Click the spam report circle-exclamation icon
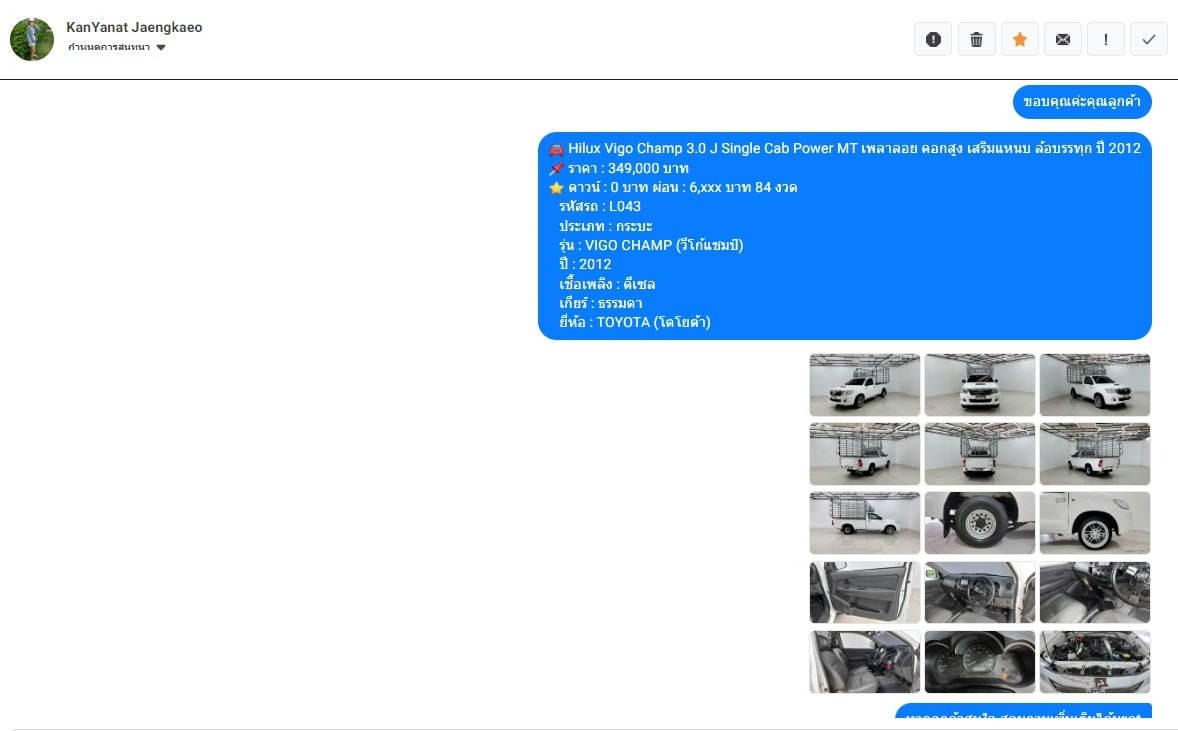This screenshot has height=731, width=1178. click(x=933, y=39)
